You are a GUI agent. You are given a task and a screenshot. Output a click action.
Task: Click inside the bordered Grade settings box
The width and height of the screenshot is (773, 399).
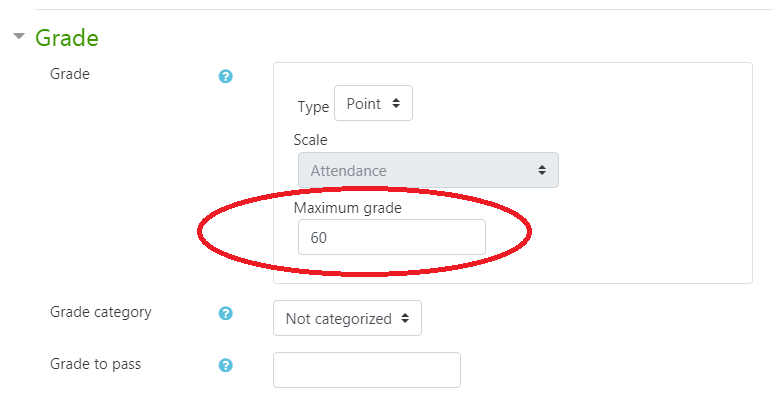[641, 173]
